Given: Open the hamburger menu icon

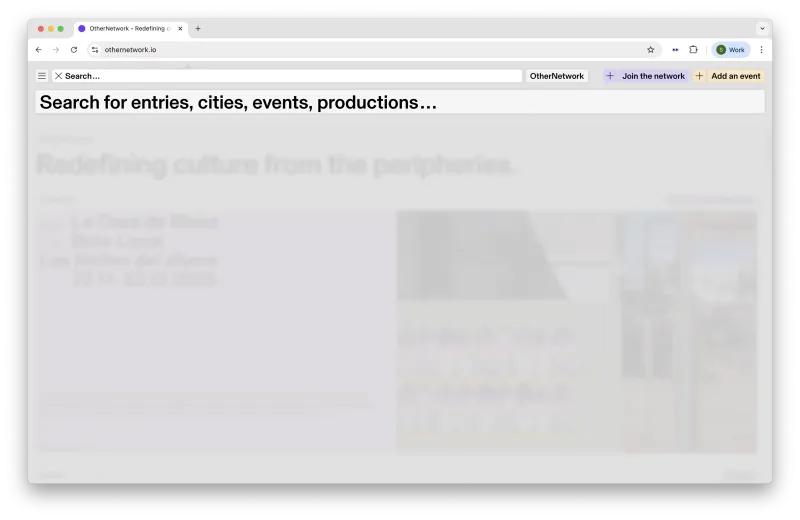Looking at the screenshot, I should 42,76.
